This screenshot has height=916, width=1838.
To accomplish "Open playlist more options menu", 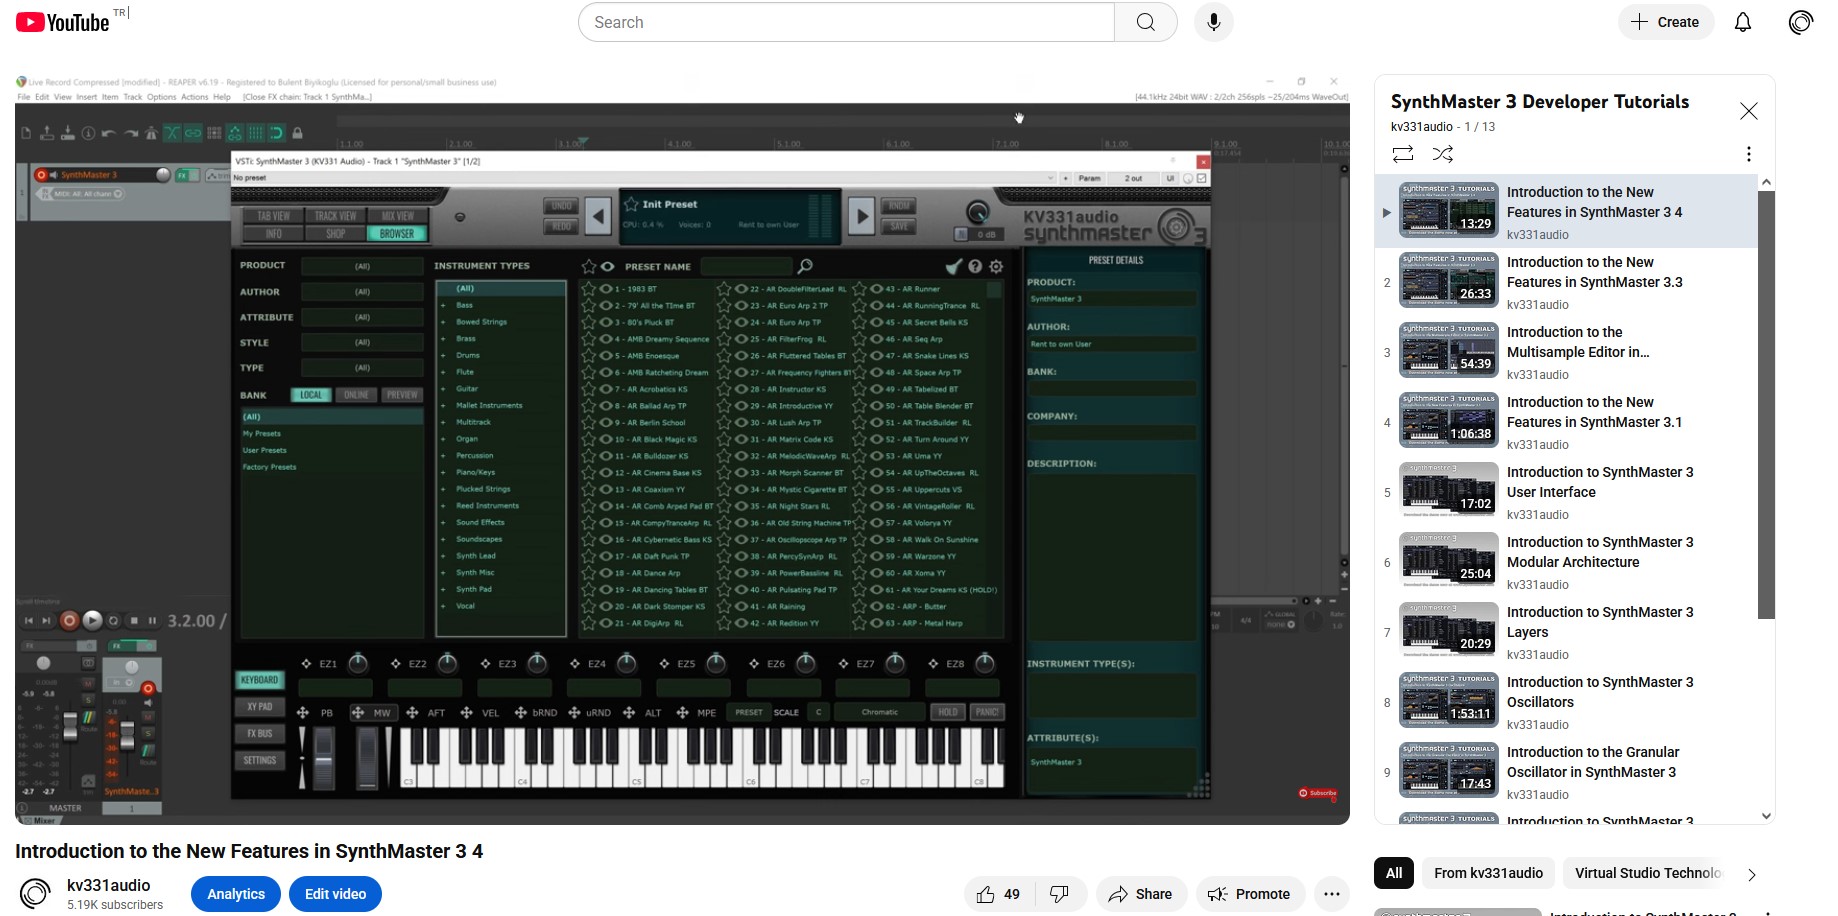I will coord(1748,154).
